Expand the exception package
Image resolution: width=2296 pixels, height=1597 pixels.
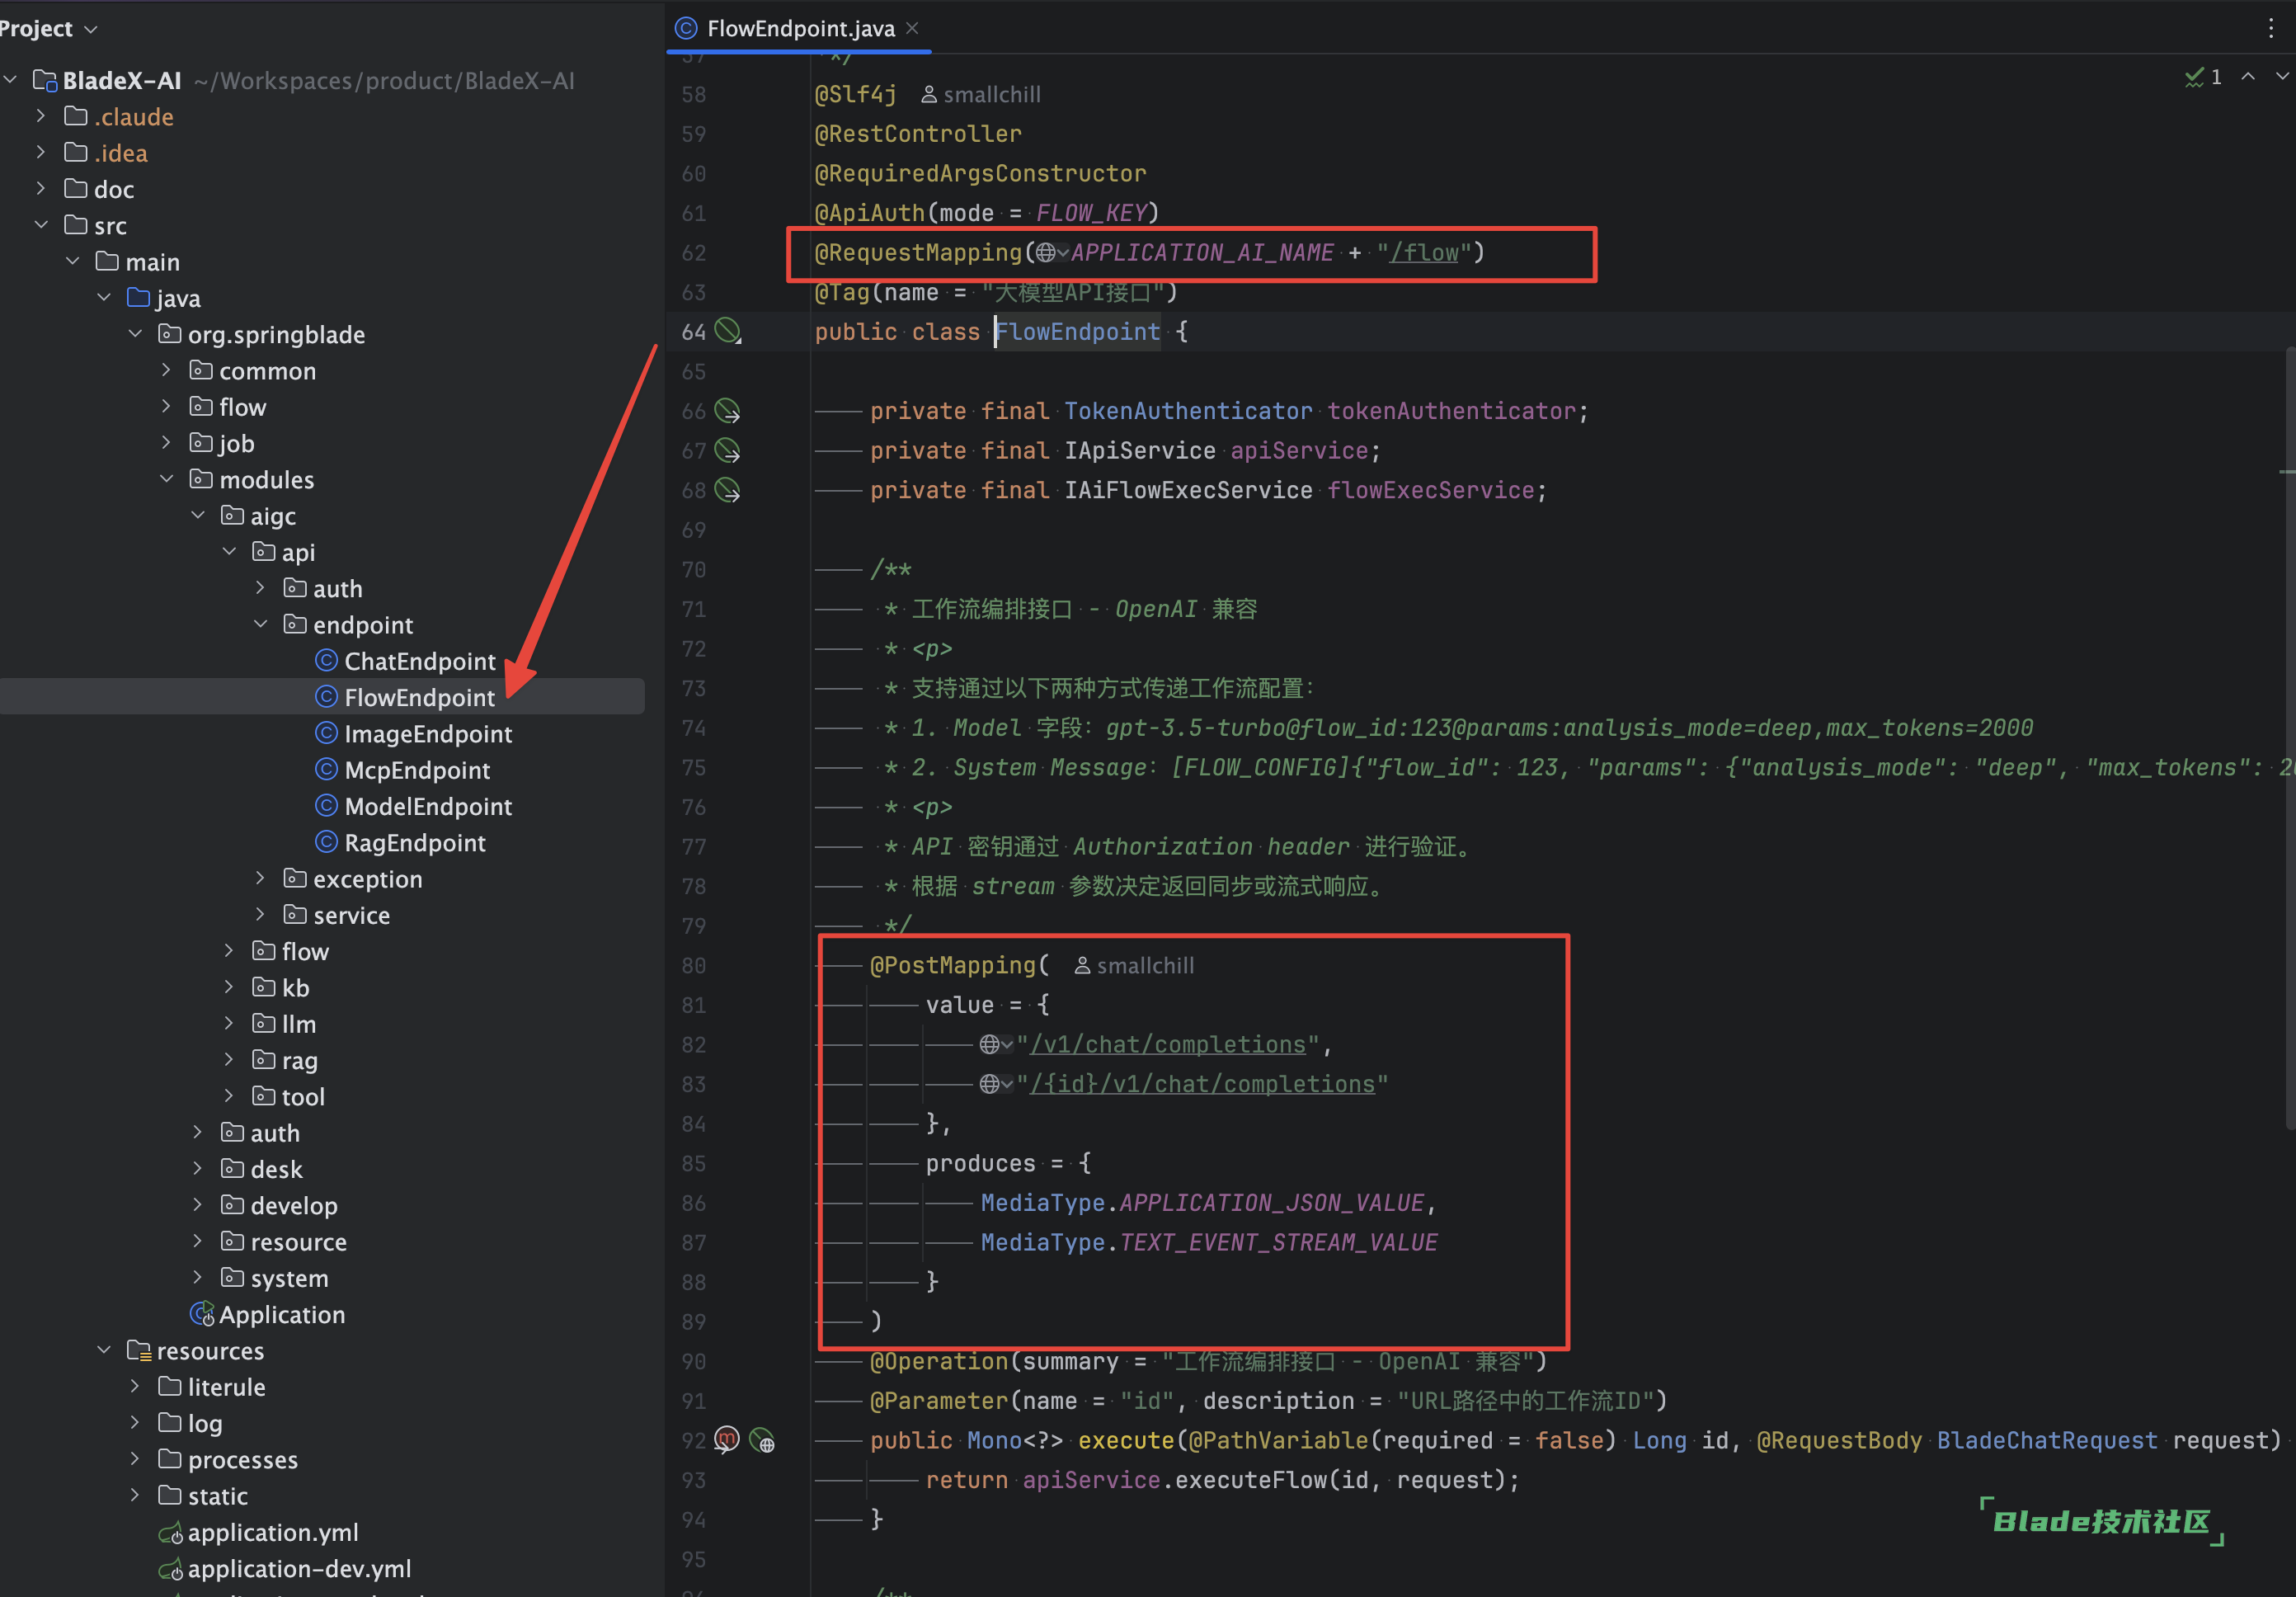[x=260, y=878]
